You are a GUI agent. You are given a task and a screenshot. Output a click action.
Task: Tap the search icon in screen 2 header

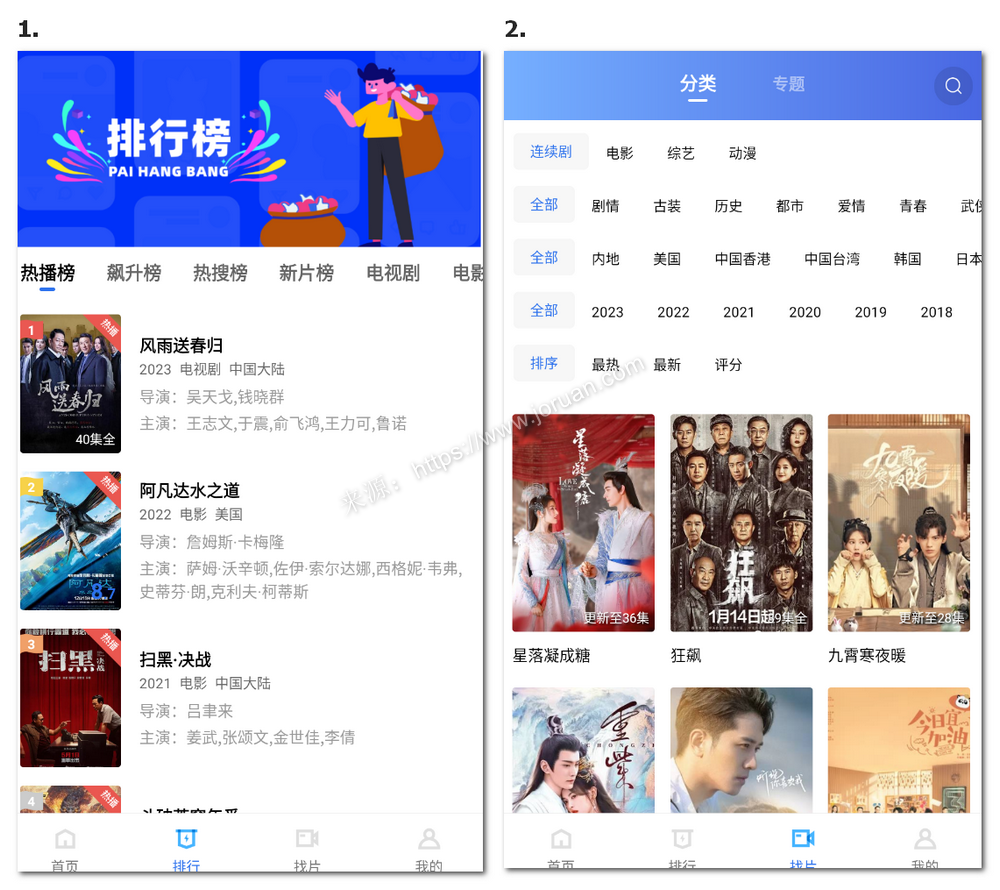point(953,86)
